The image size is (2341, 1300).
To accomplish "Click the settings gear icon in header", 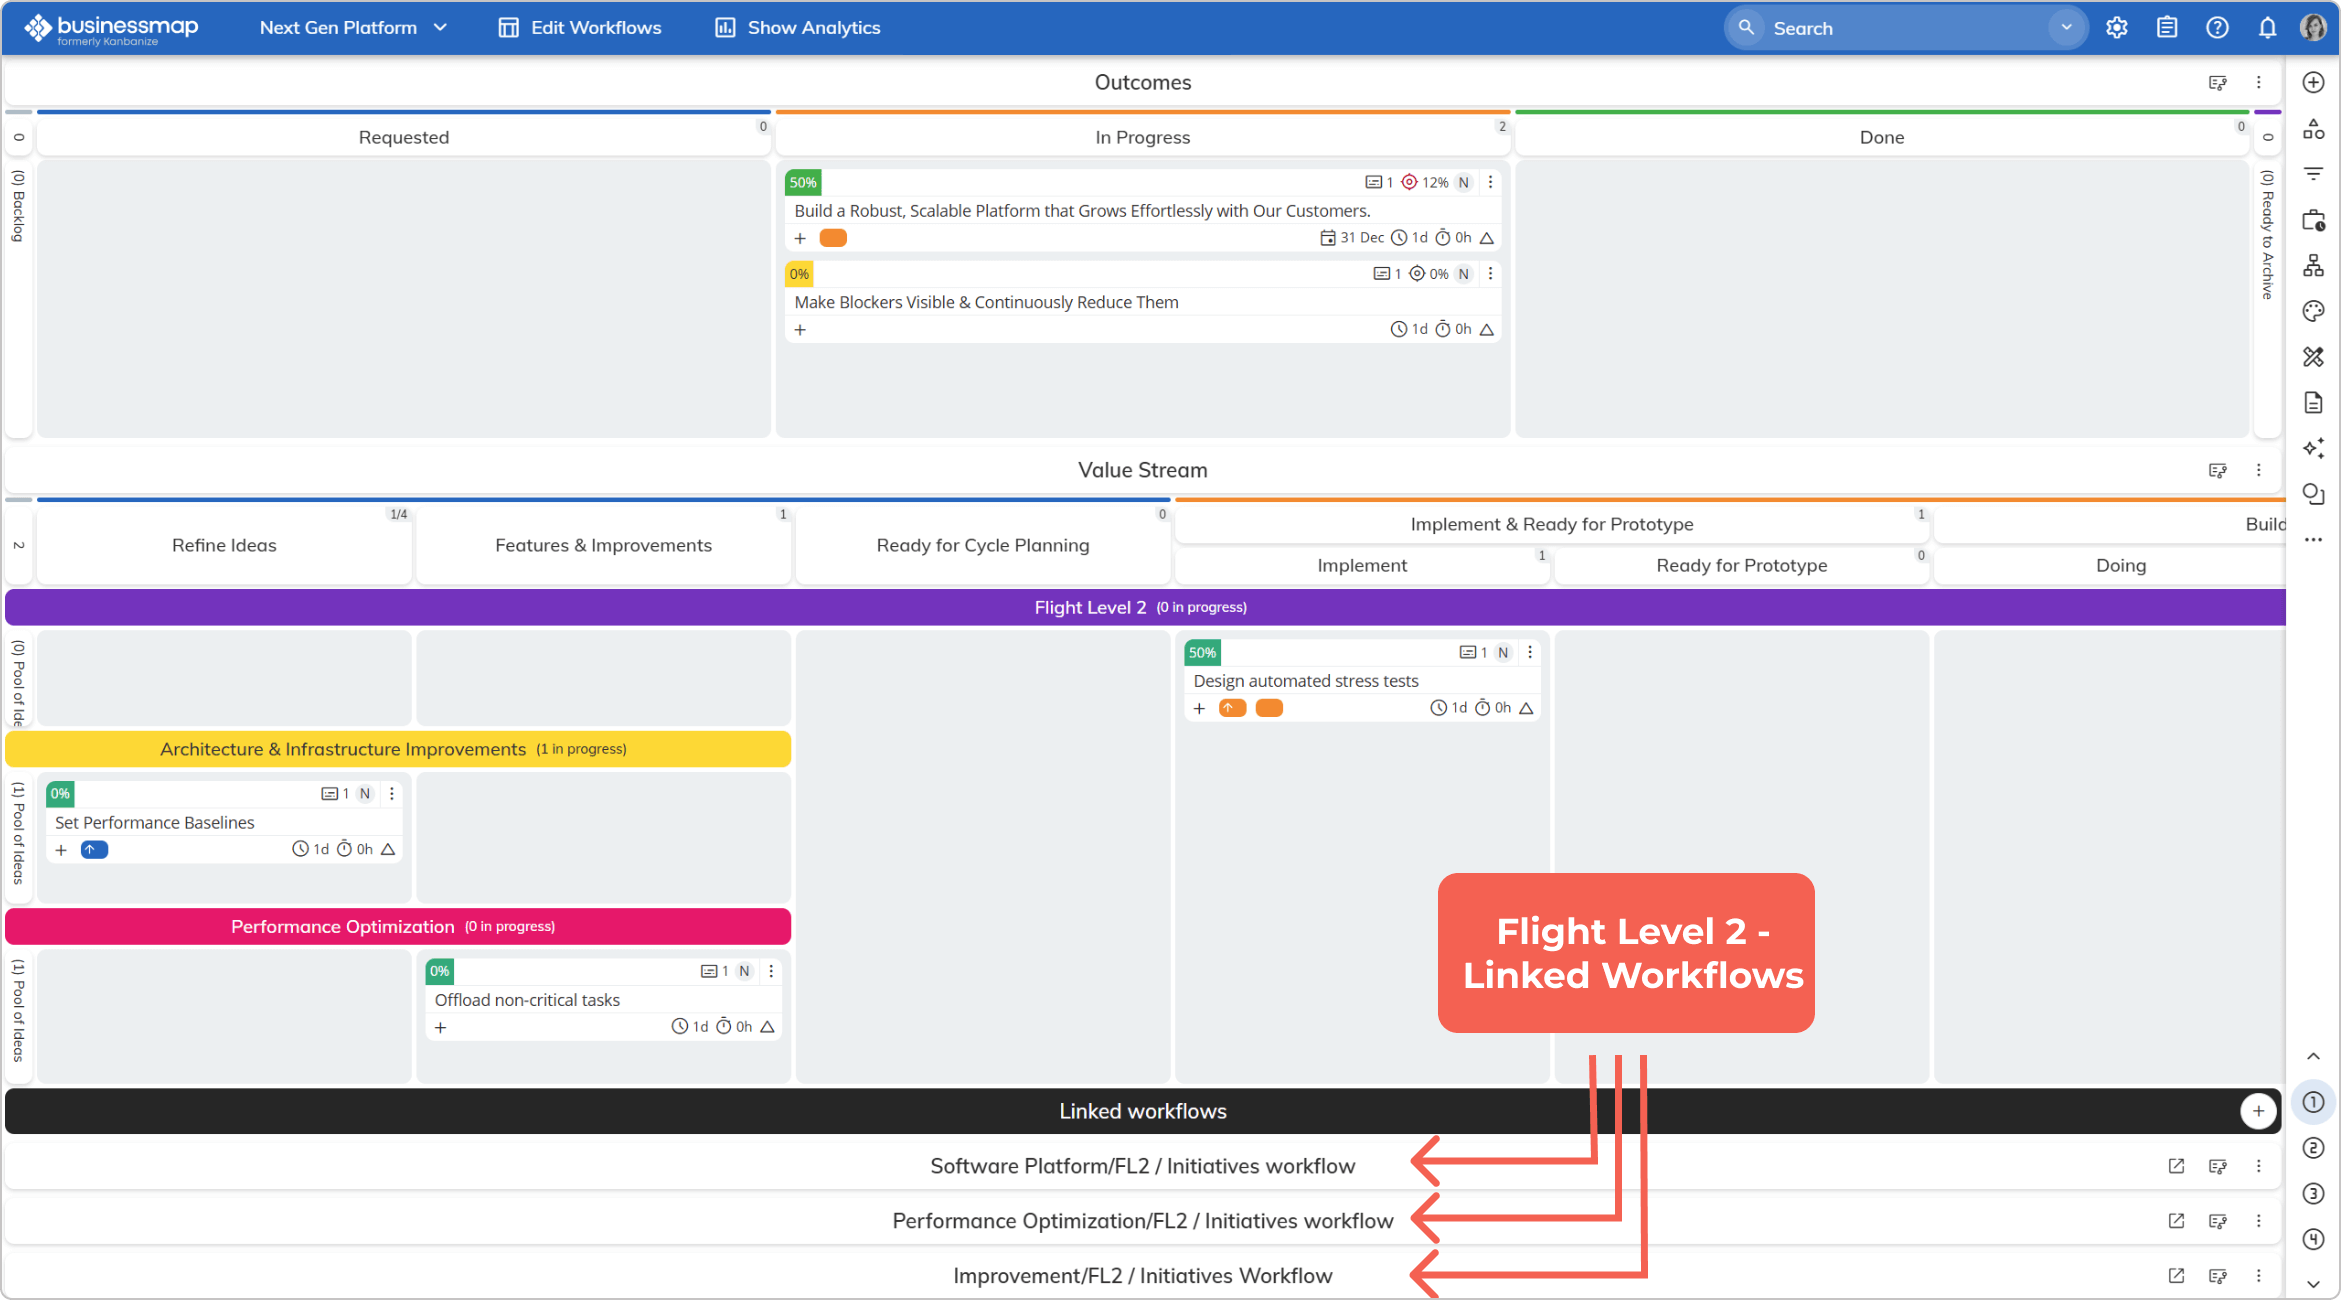I will (x=2116, y=28).
